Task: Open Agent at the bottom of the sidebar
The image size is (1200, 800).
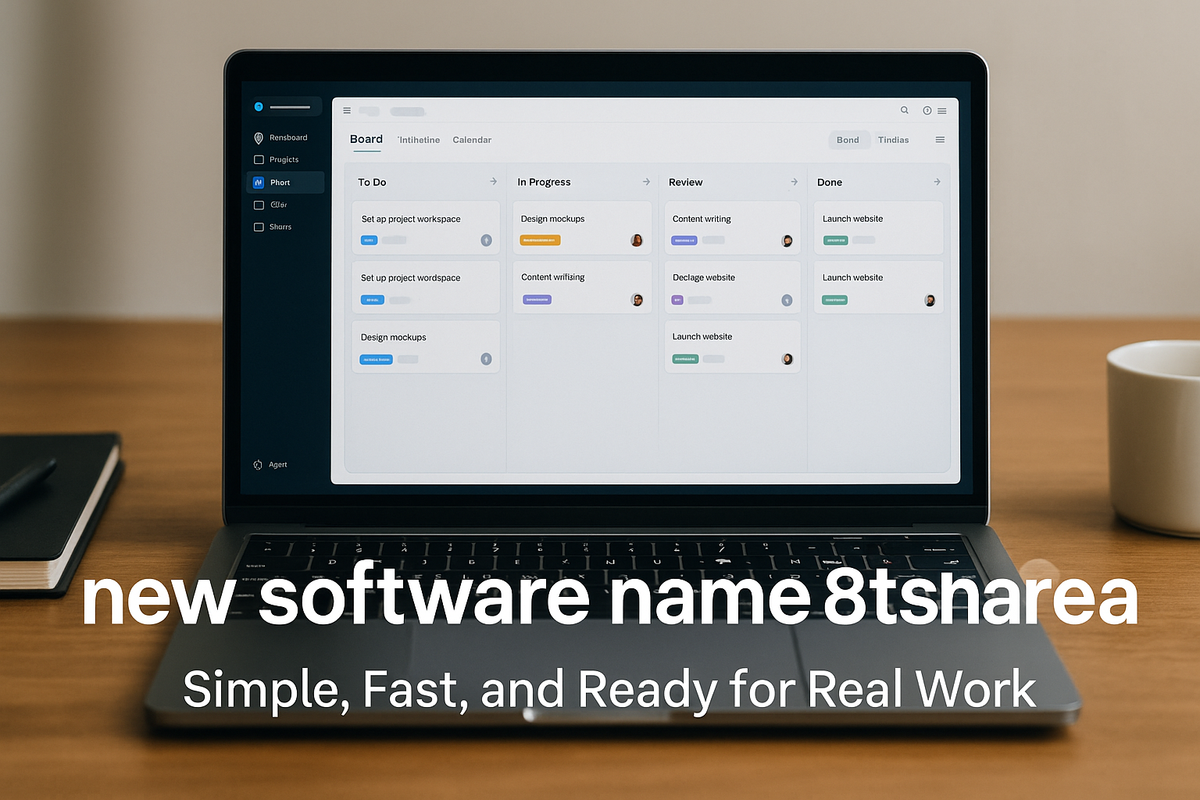Action: 268,464
